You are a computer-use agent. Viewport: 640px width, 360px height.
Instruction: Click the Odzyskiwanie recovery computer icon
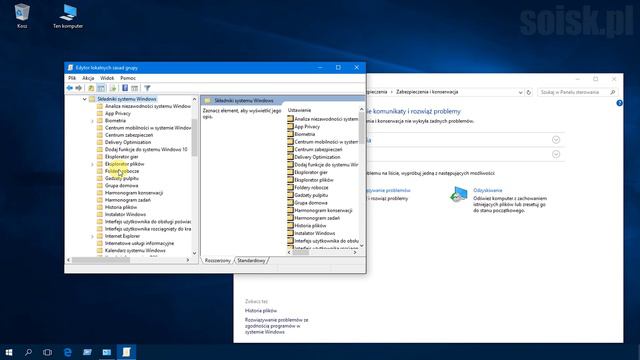click(x=459, y=194)
